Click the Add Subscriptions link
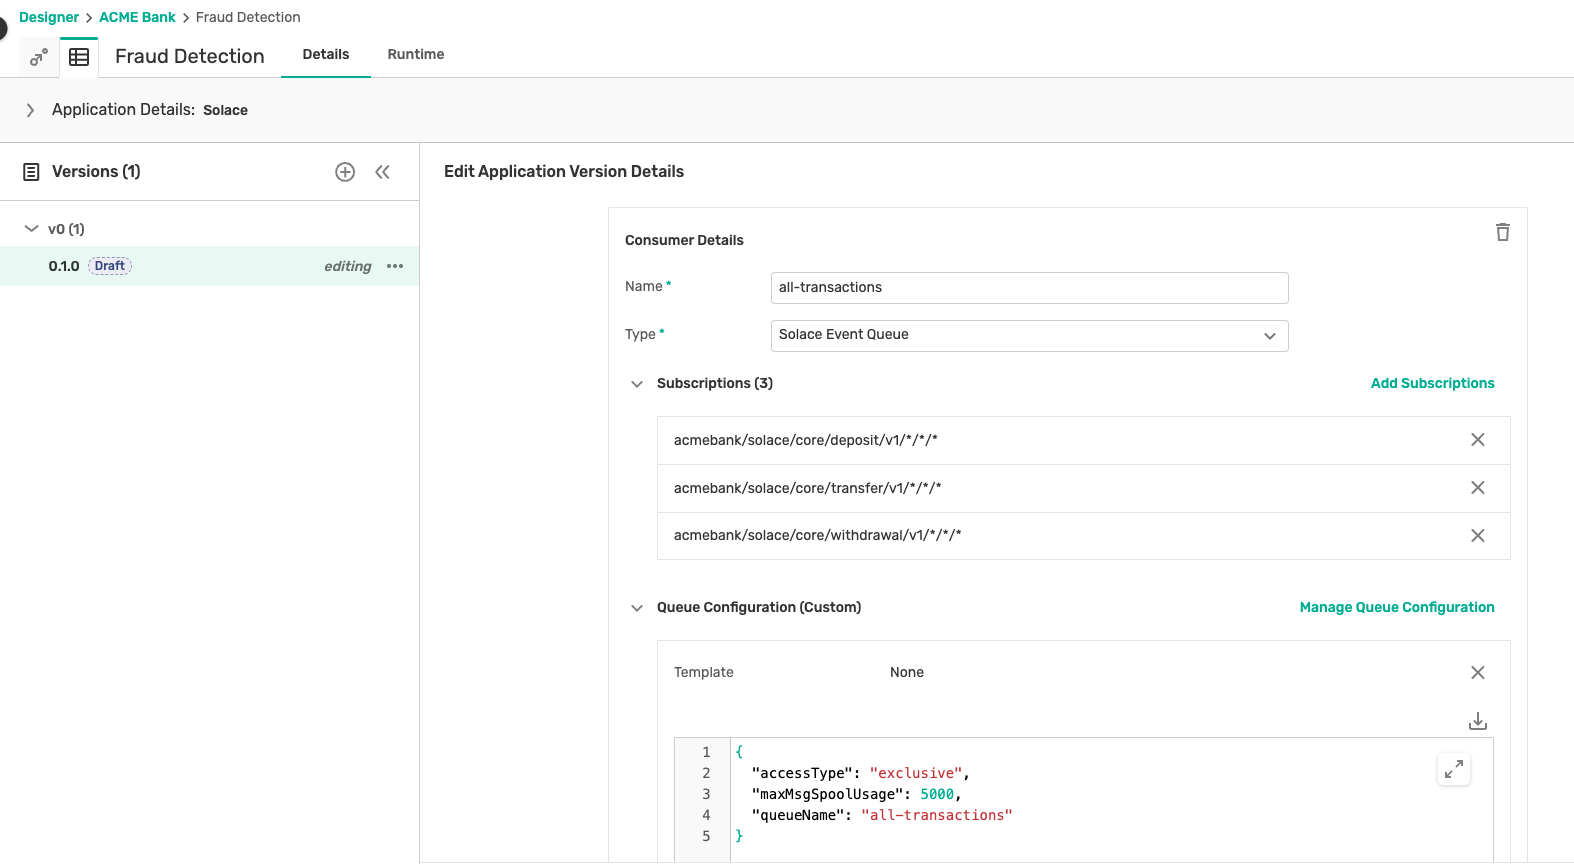Image resolution: width=1574 pixels, height=864 pixels. [x=1432, y=383]
